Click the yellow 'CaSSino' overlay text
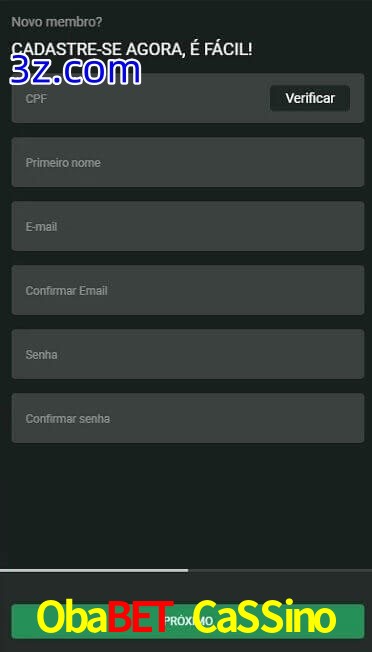The height and width of the screenshot is (652, 372). (264, 618)
